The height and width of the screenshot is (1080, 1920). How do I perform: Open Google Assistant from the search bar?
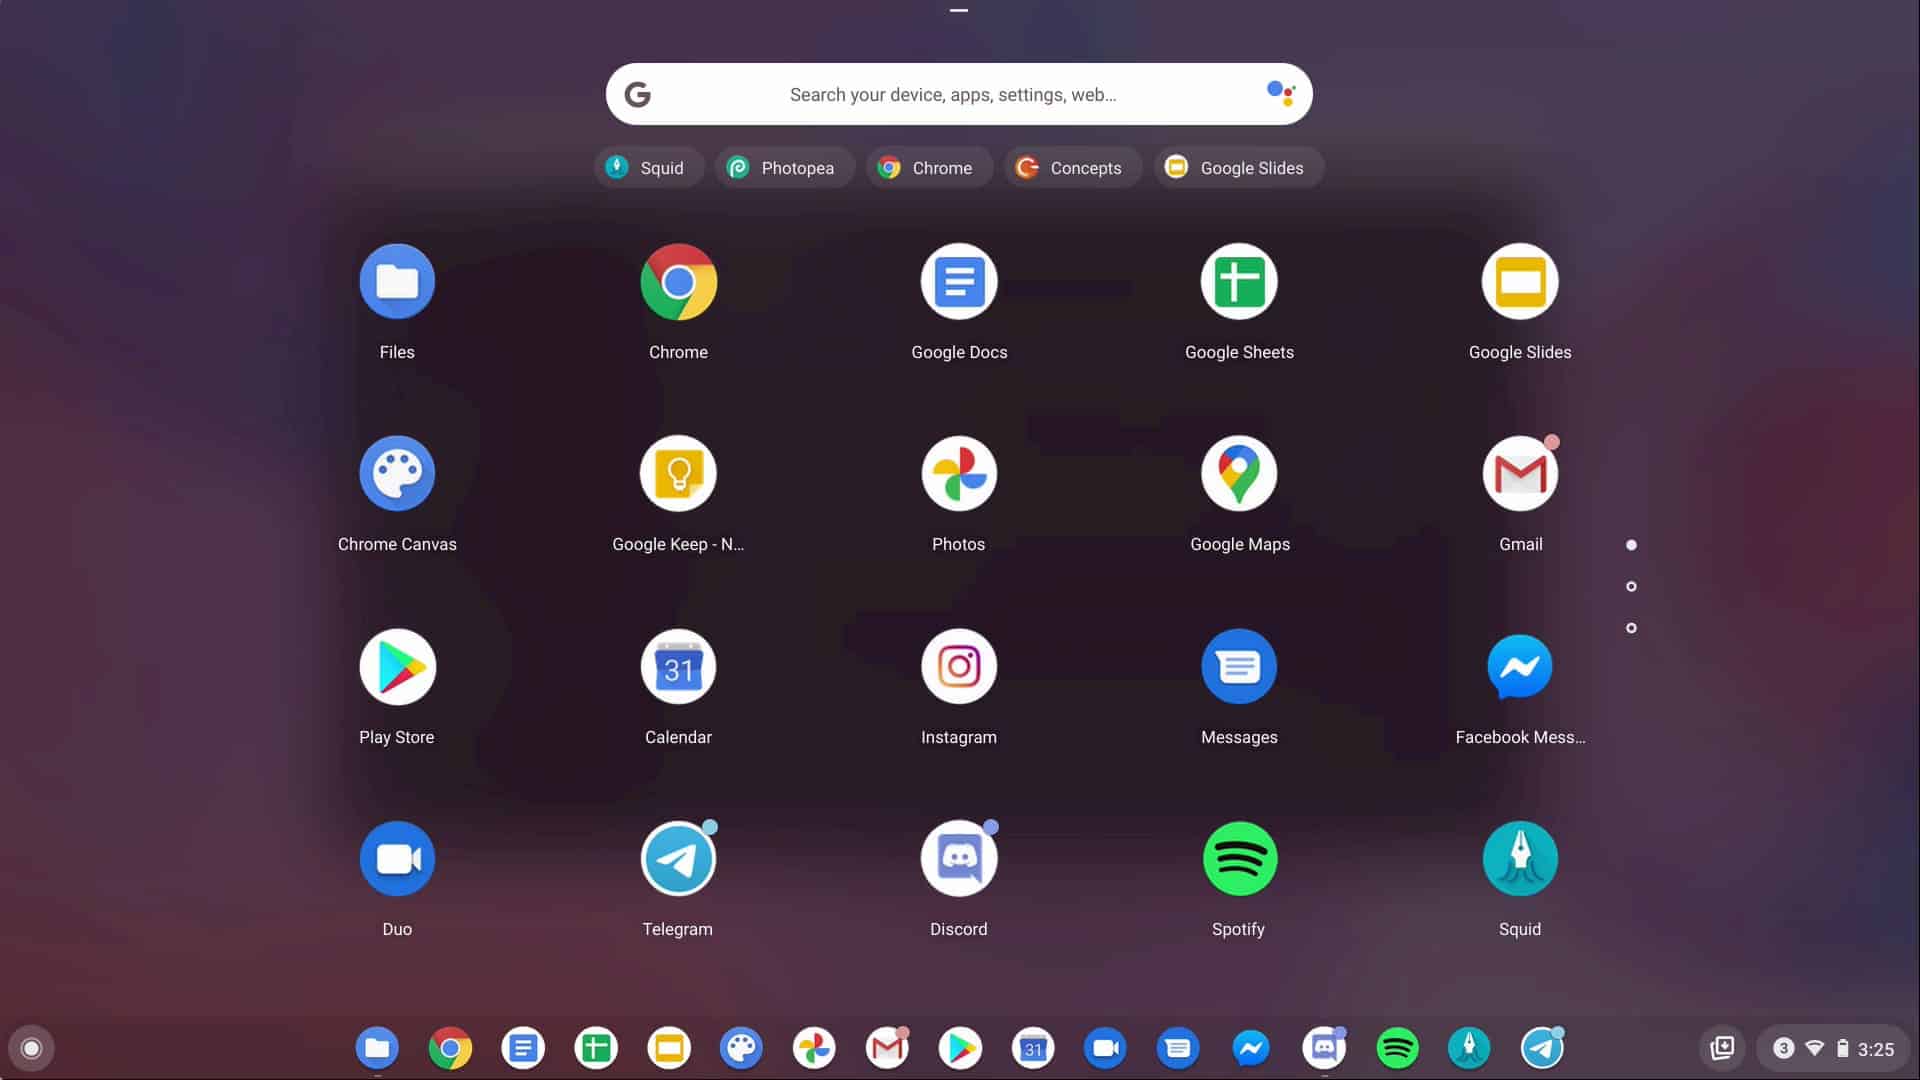[x=1281, y=93]
